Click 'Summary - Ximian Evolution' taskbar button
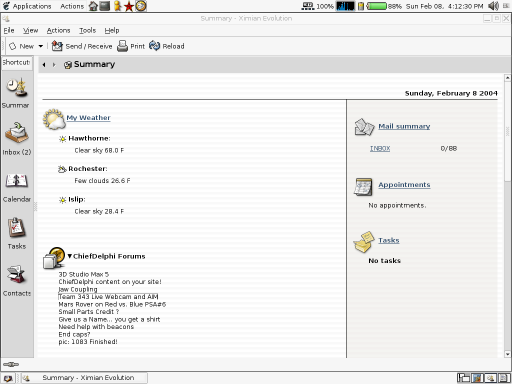This screenshot has height=384, width=512. (x=84, y=378)
